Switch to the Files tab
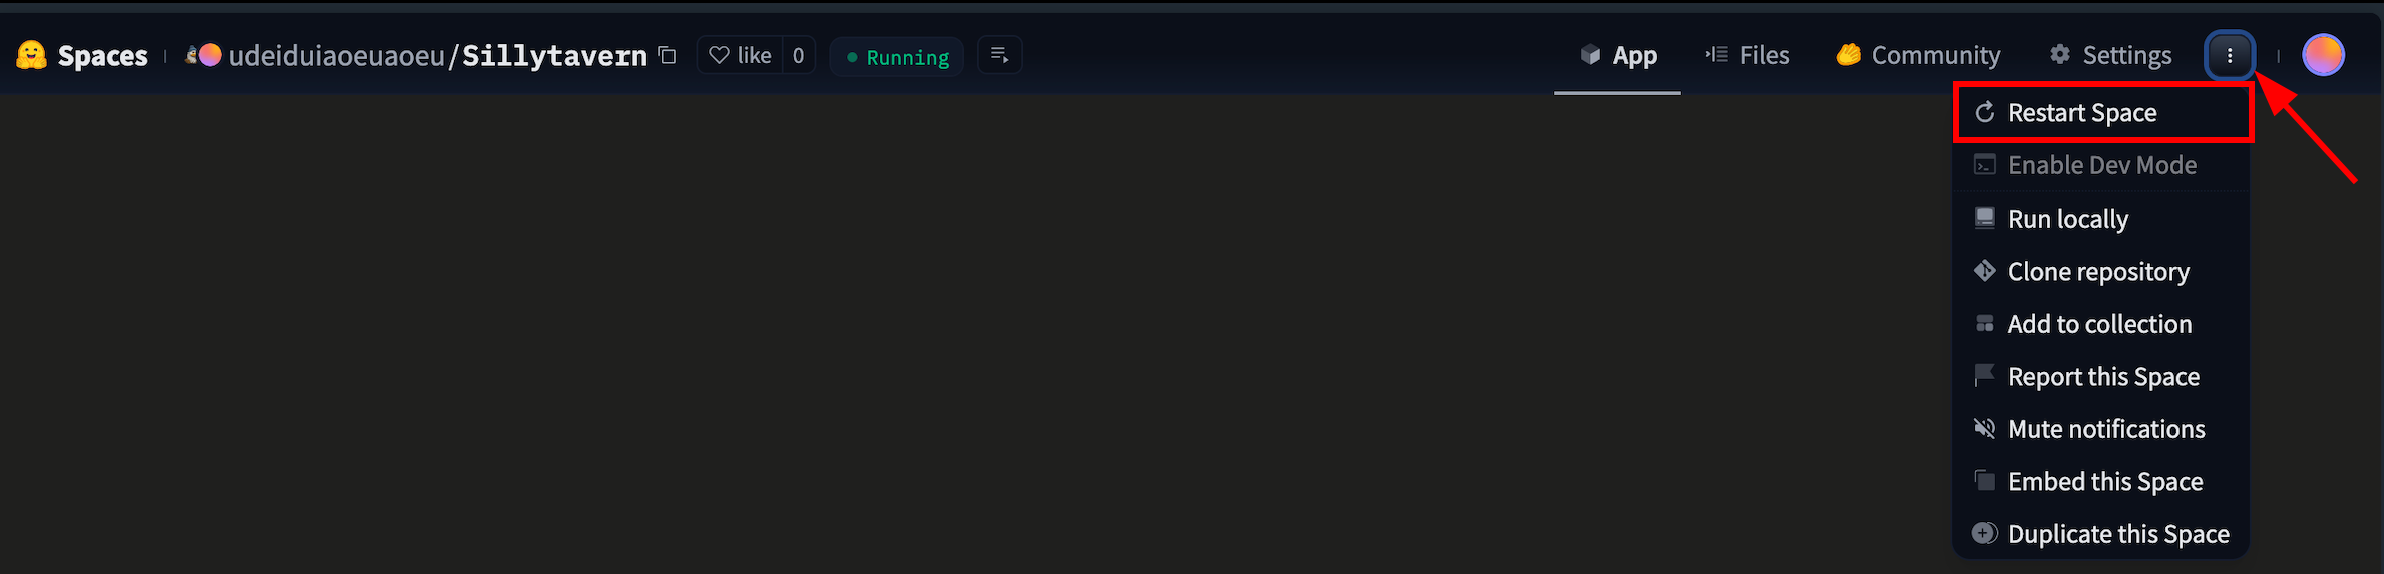The height and width of the screenshot is (574, 2384). pos(1747,55)
